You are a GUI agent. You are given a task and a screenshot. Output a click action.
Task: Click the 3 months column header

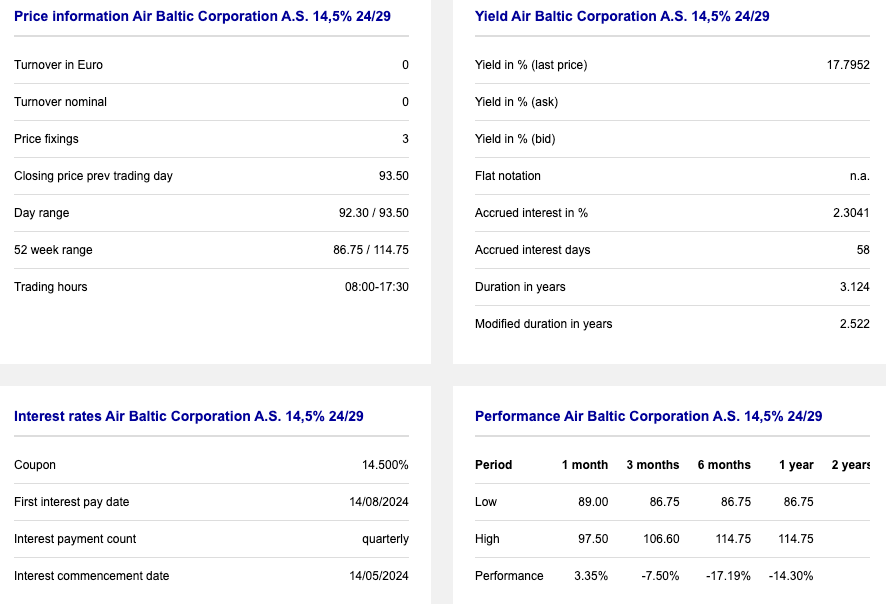[653, 465]
